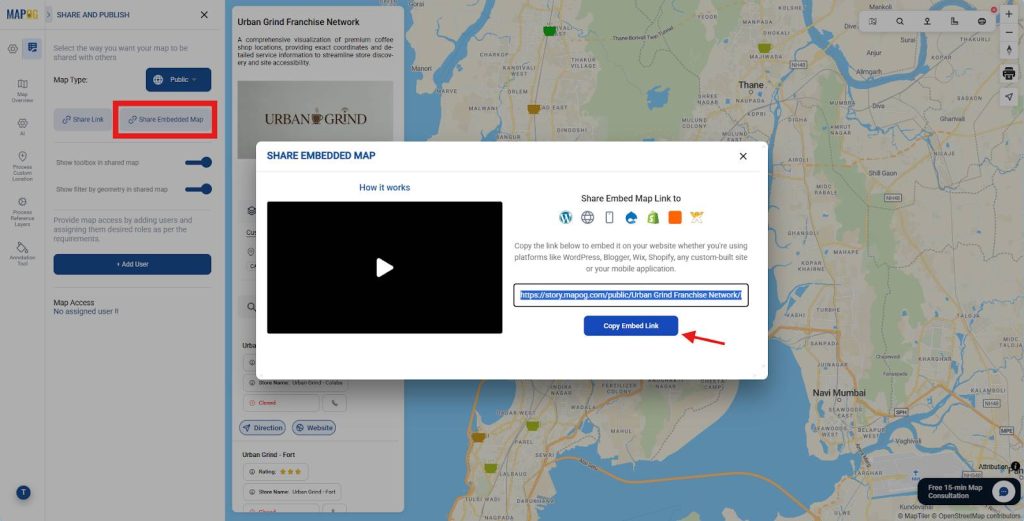Close the Share Embedded Map dialog

pos(743,156)
